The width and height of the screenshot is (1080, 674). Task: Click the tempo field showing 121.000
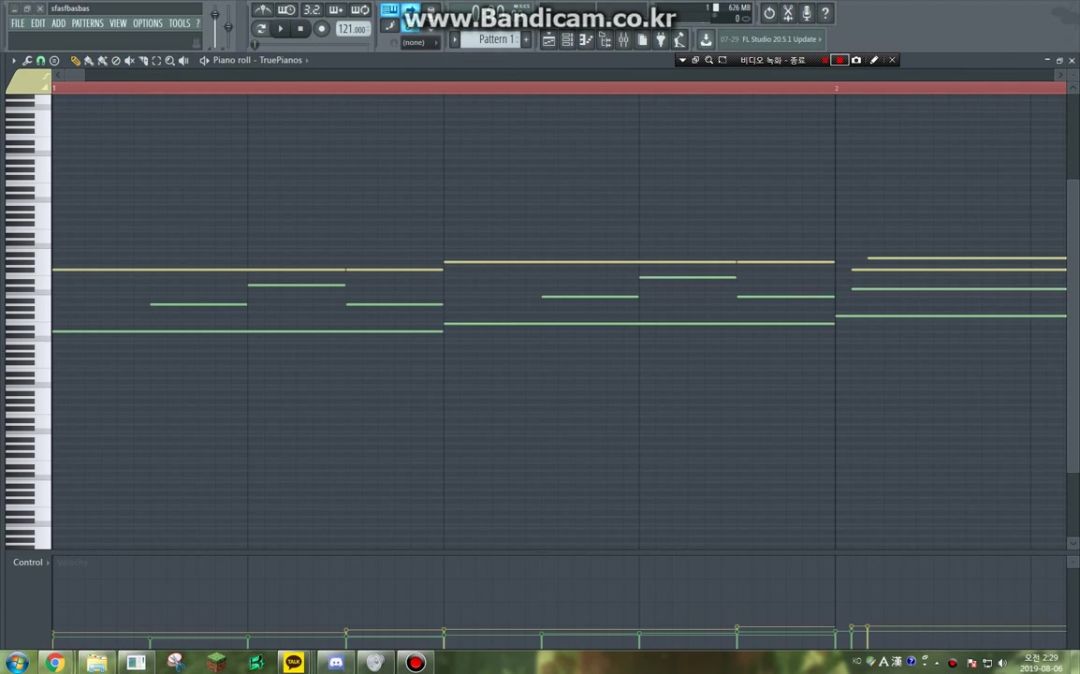coord(351,29)
